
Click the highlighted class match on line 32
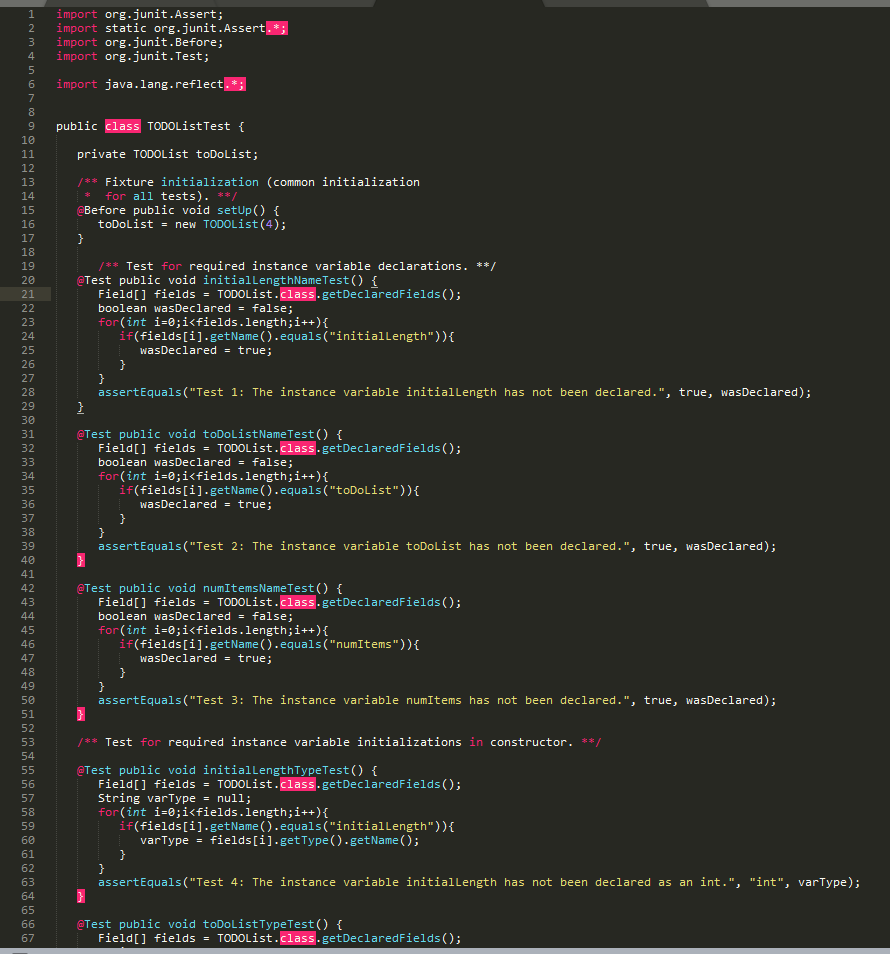297,447
